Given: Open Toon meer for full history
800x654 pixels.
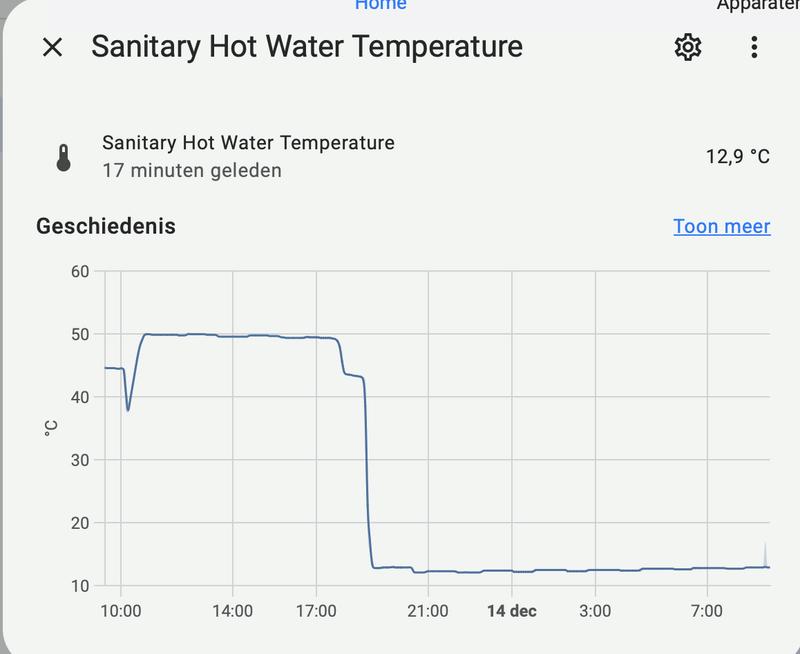Looking at the screenshot, I should coord(722,226).
